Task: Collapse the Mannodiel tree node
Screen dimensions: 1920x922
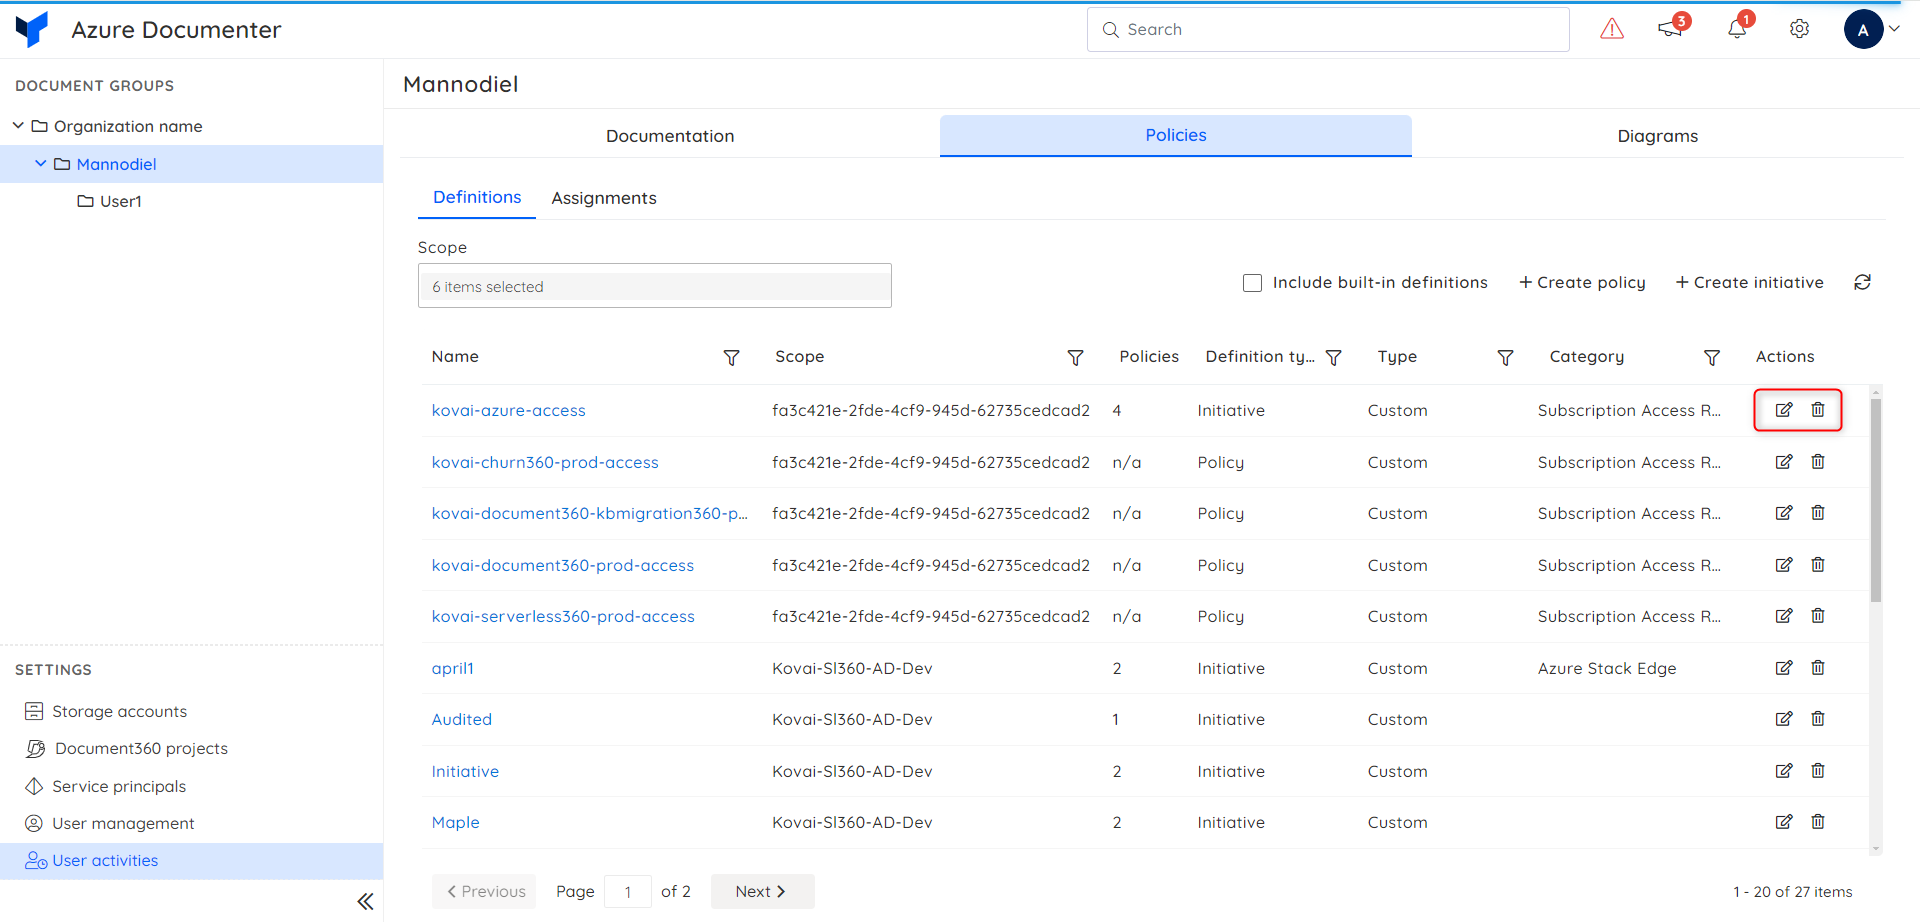Action: point(41,163)
